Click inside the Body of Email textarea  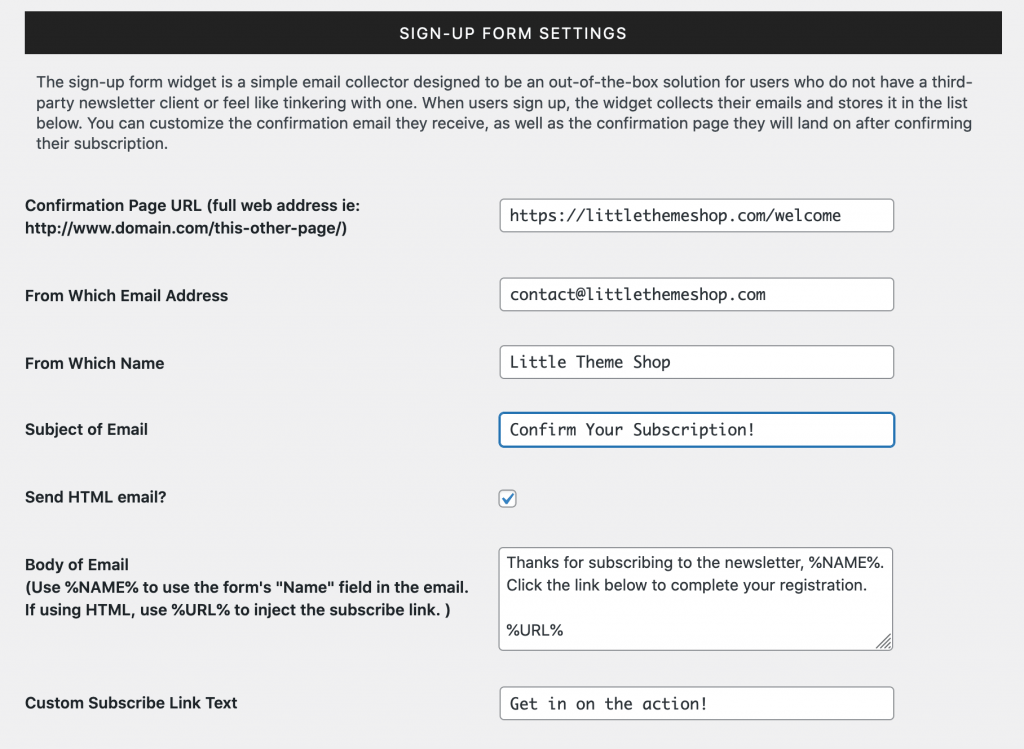696,599
